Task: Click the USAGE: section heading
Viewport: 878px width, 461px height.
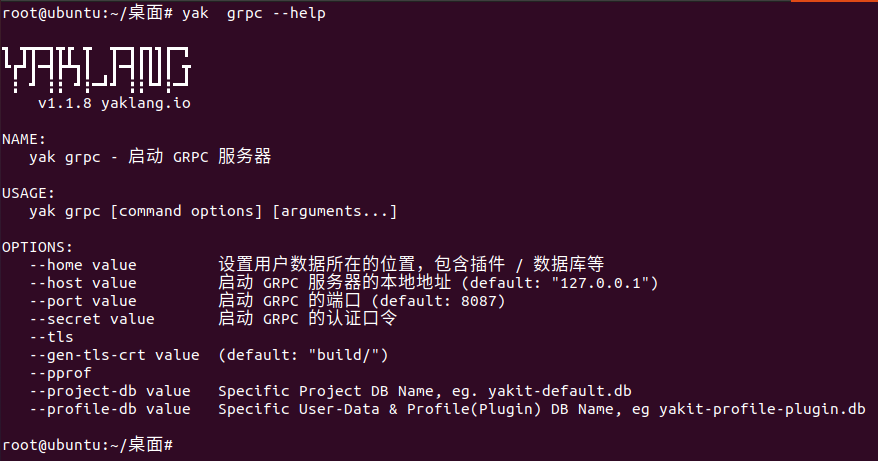Action: coord(29,193)
